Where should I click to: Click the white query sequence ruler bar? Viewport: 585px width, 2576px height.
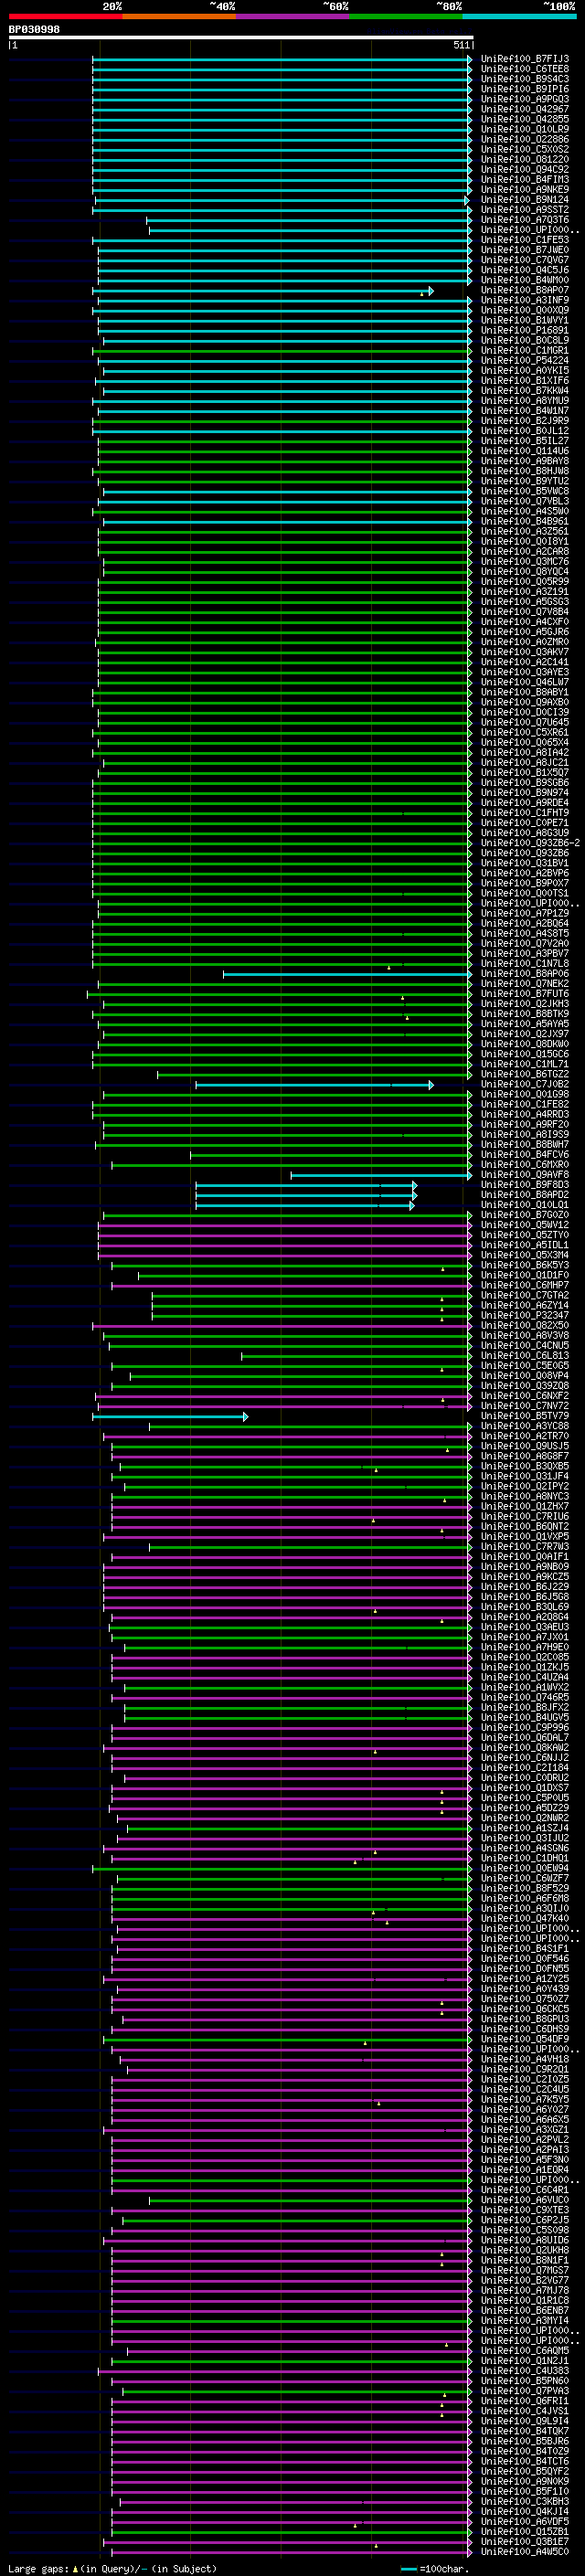(241, 37)
